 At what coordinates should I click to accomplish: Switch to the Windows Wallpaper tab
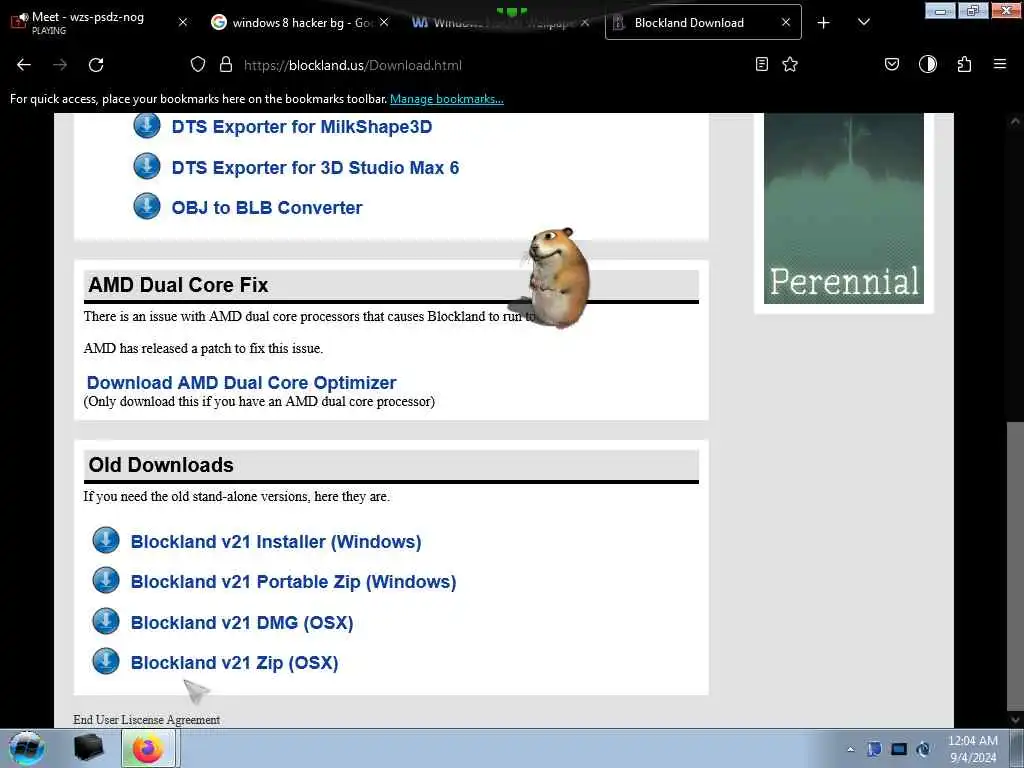pyautogui.click(x=500, y=23)
